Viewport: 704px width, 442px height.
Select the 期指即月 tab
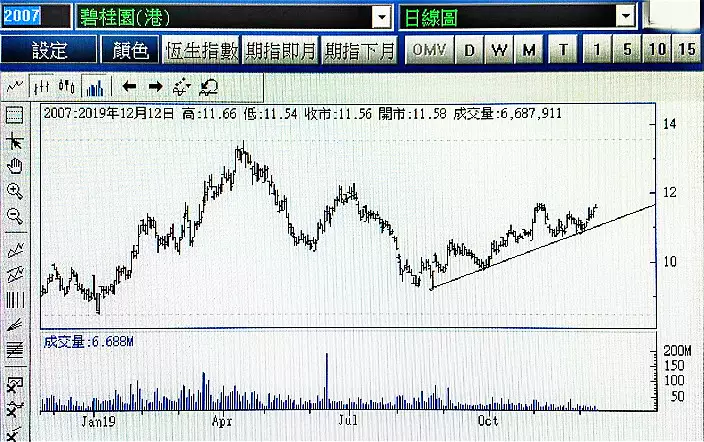point(281,50)
